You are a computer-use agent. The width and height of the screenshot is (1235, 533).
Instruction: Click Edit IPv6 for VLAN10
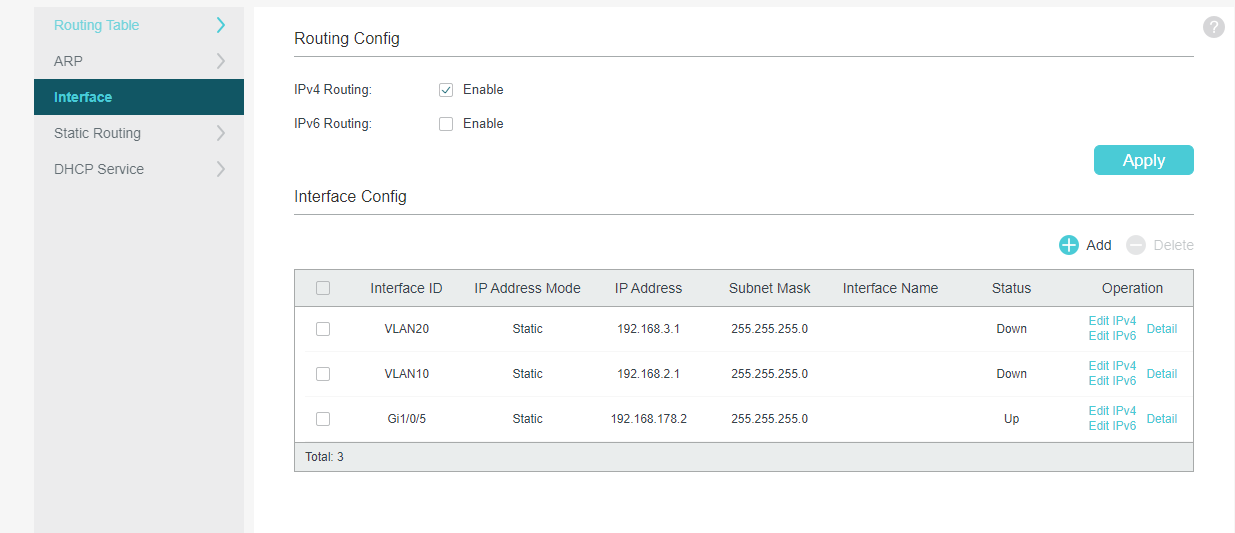click(x=1112, y=381)
